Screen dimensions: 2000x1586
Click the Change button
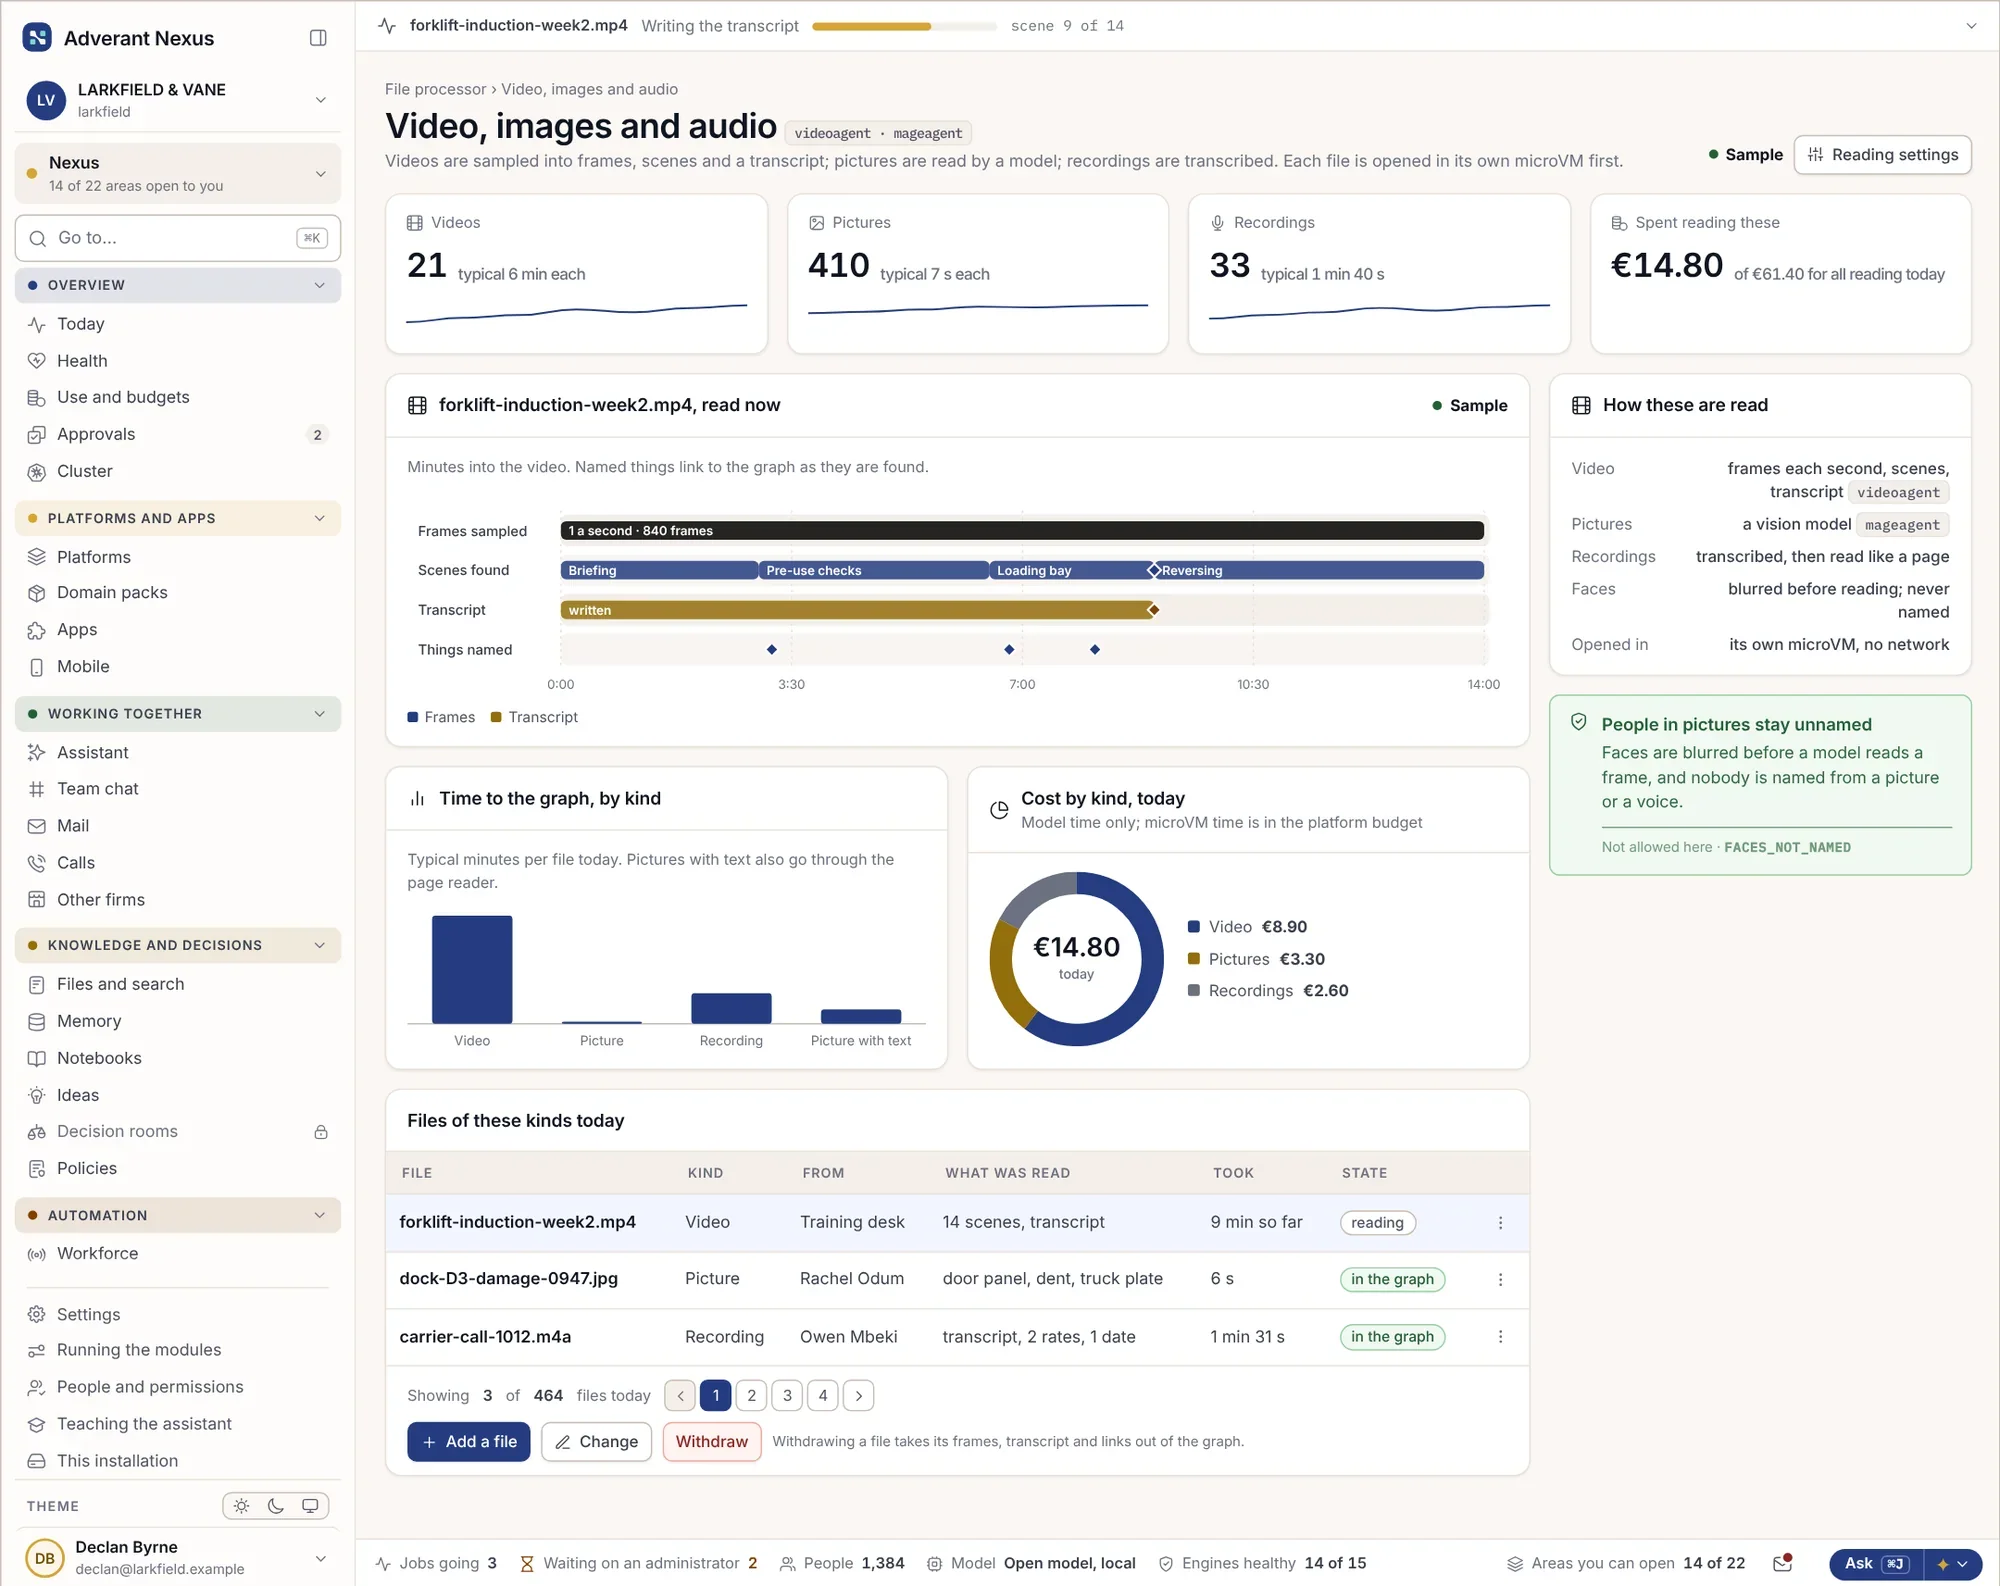click(597, 1441)
